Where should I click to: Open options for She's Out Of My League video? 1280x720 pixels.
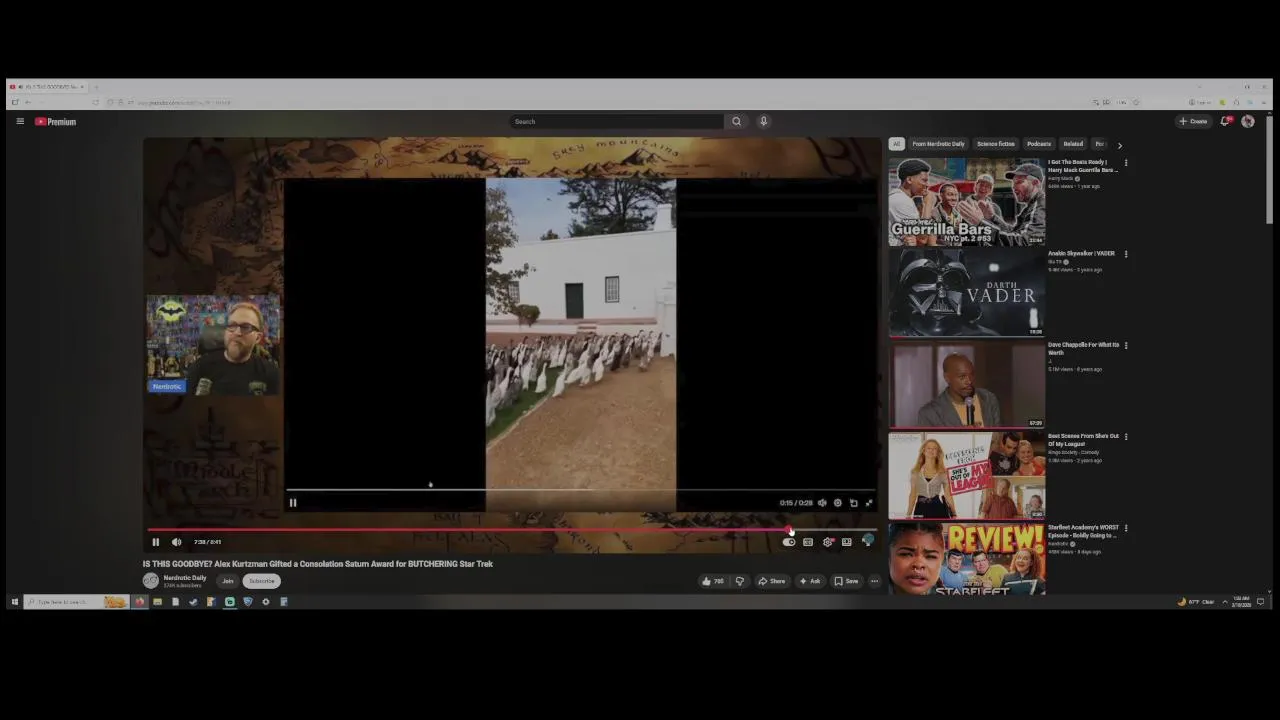(1126, 437)
